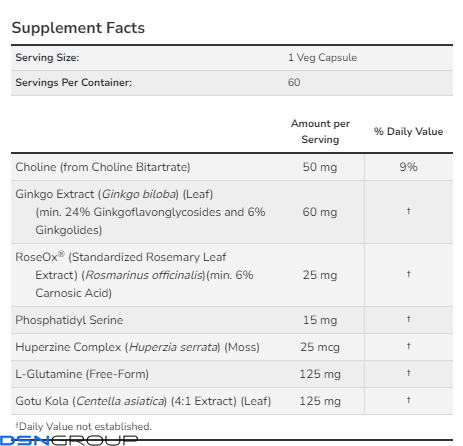This screenshot has width=463, height=446.
Task: Click the % Daily Value column header
Action: point(408,131)
